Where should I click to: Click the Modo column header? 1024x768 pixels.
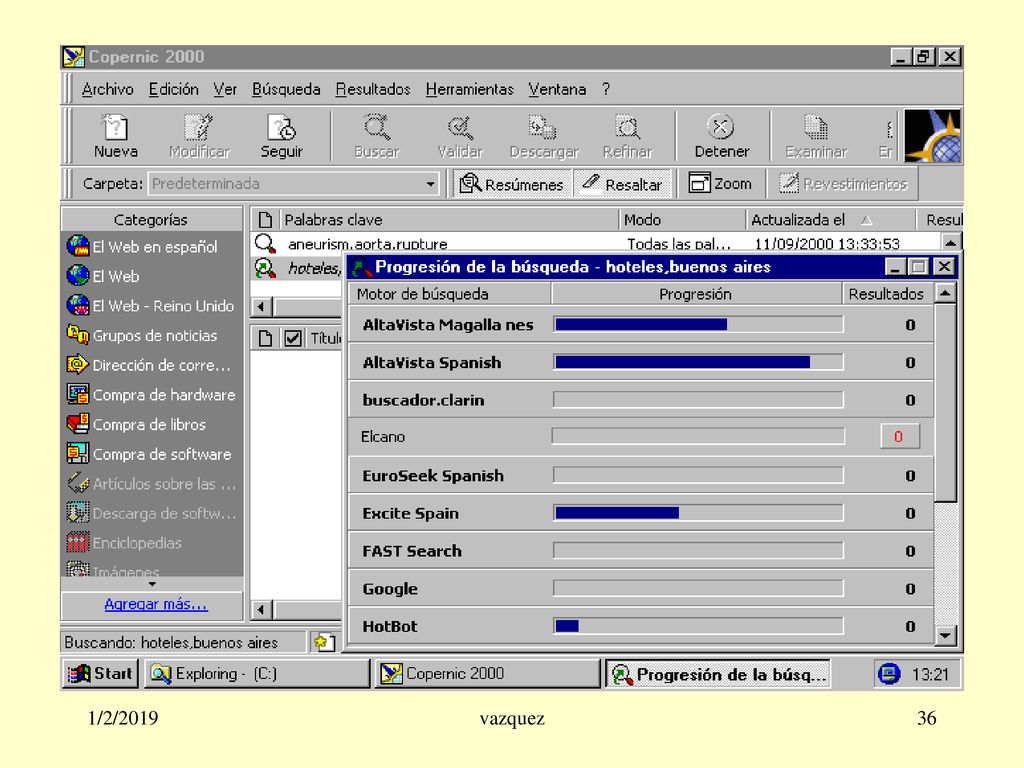(682, 220)
